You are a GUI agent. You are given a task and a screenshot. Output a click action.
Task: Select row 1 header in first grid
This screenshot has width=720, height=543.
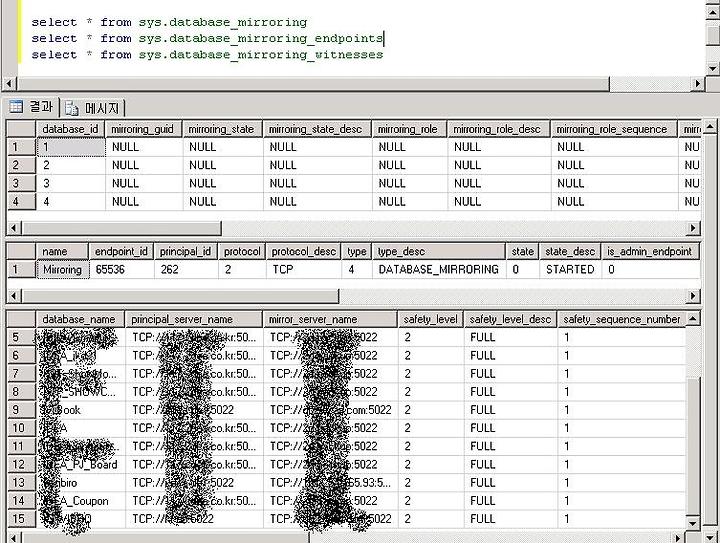[x=21, y=147]
